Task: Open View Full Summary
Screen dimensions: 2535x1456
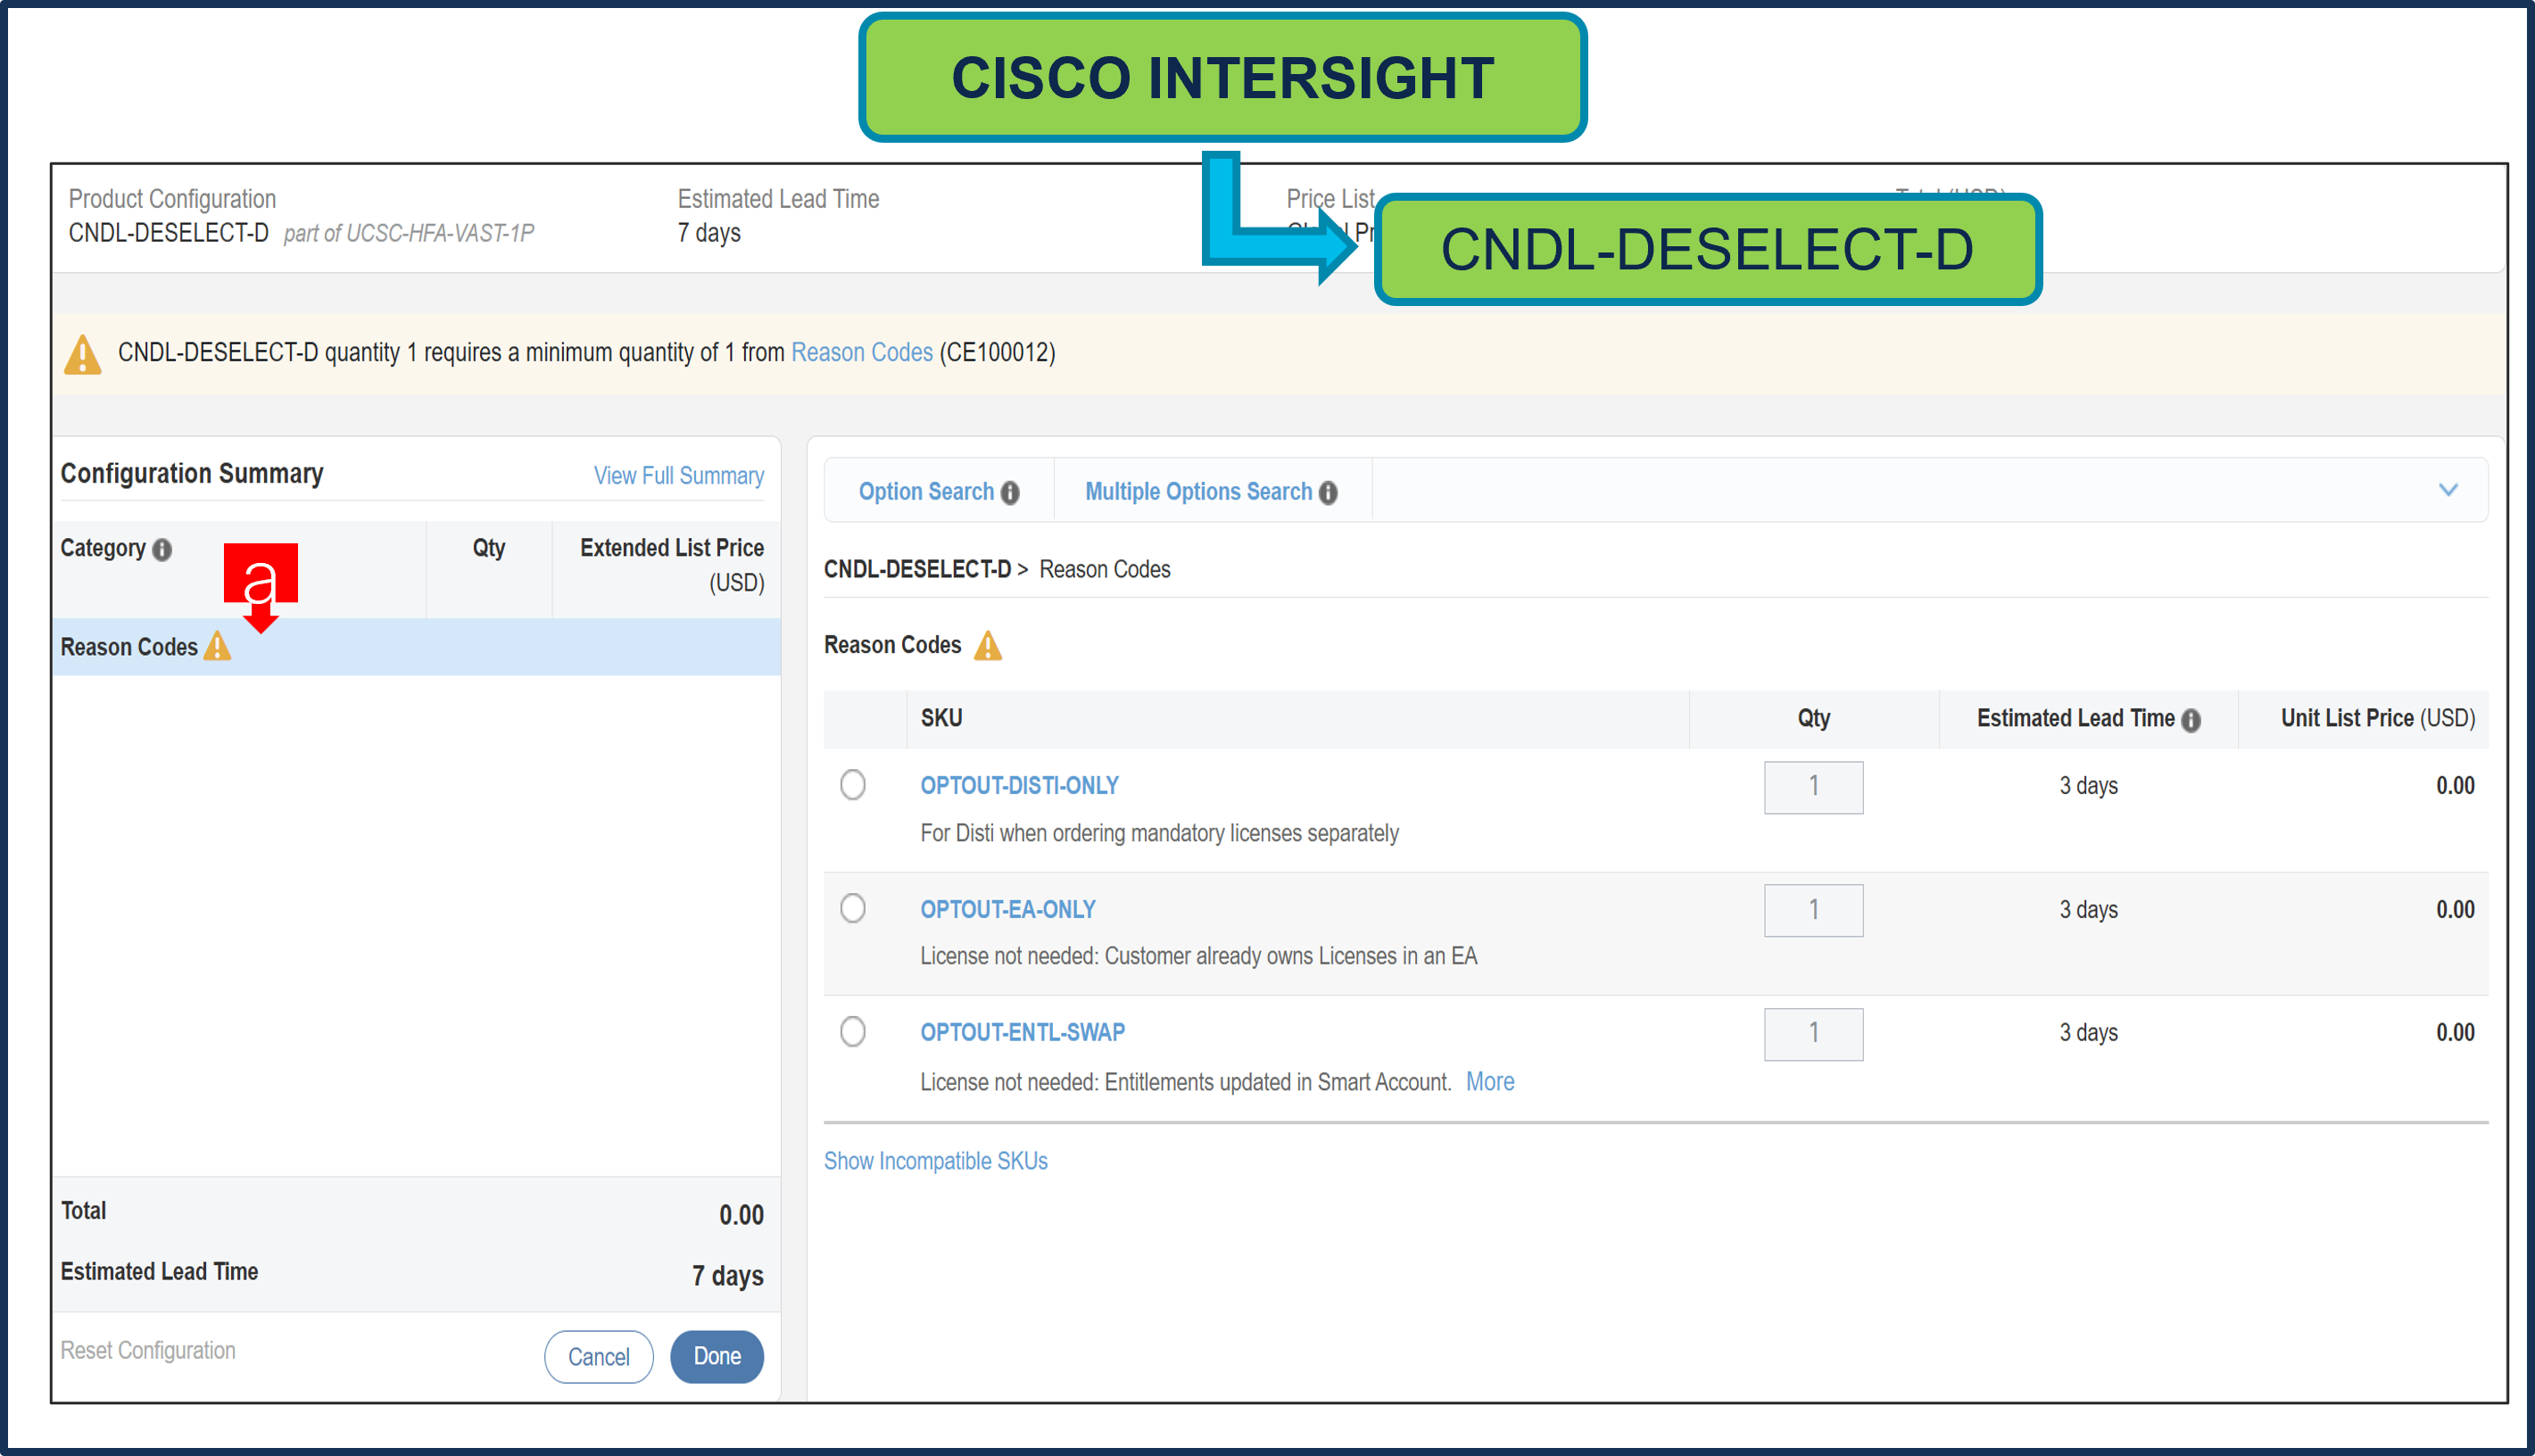Action: click(x=678, y=475)
